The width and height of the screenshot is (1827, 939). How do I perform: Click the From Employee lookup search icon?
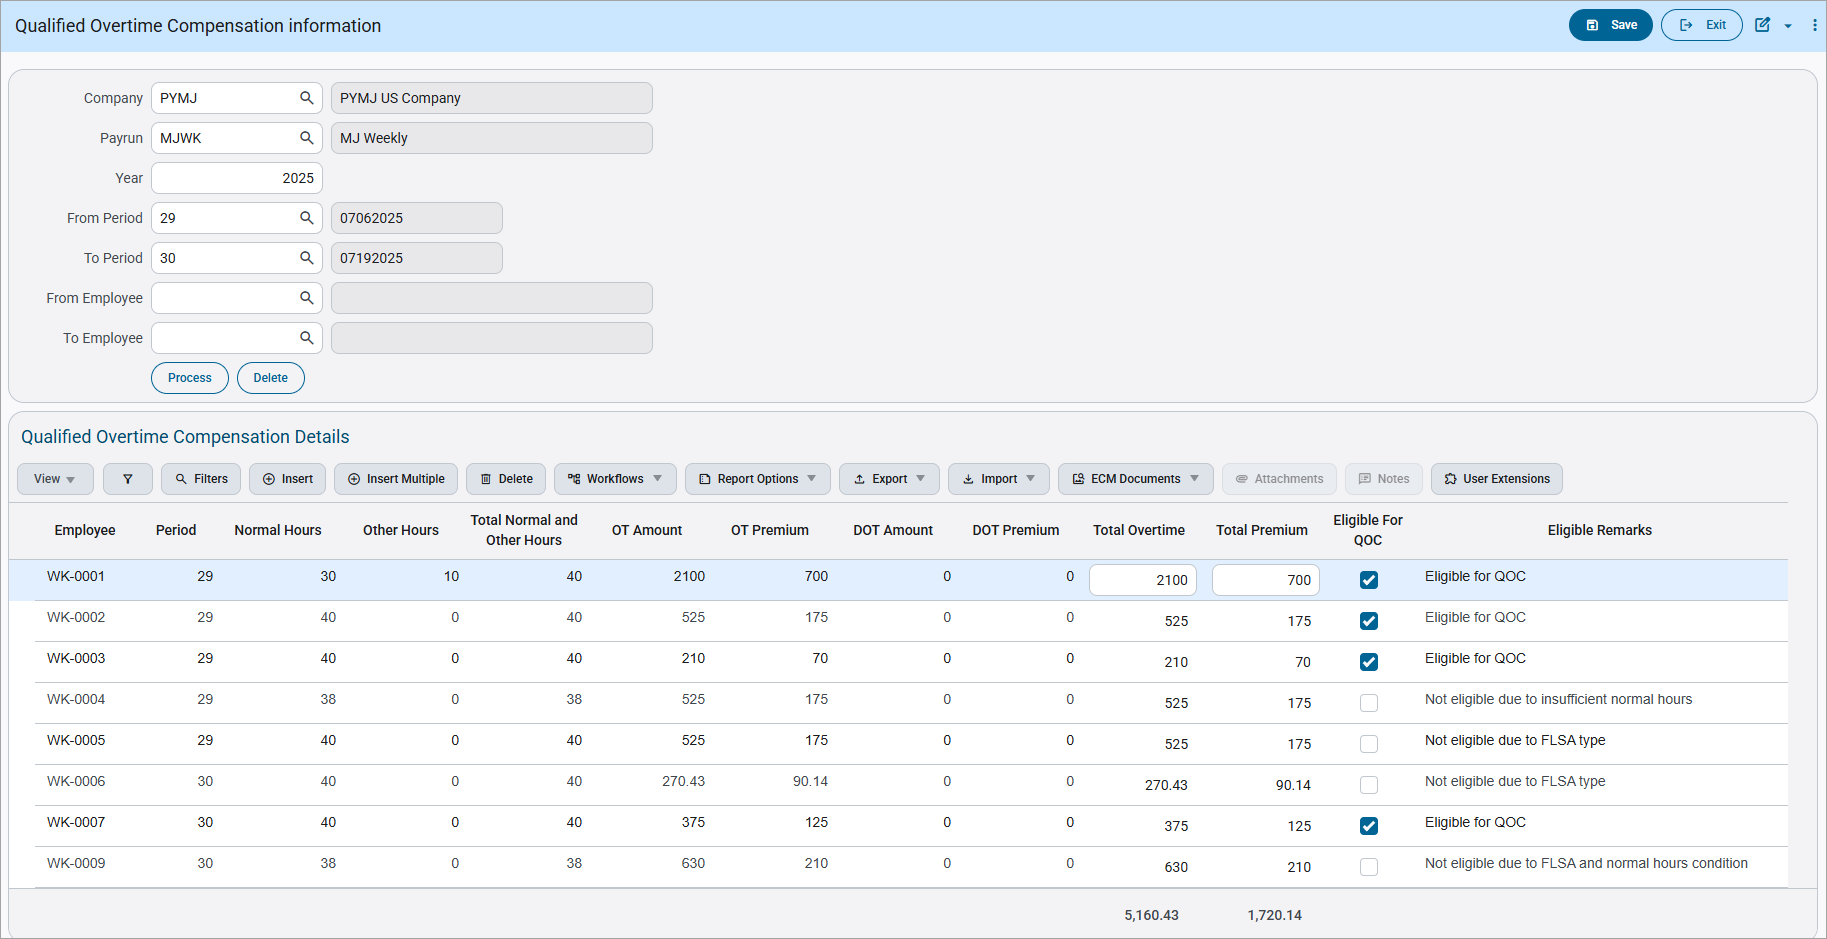point(307,298)
